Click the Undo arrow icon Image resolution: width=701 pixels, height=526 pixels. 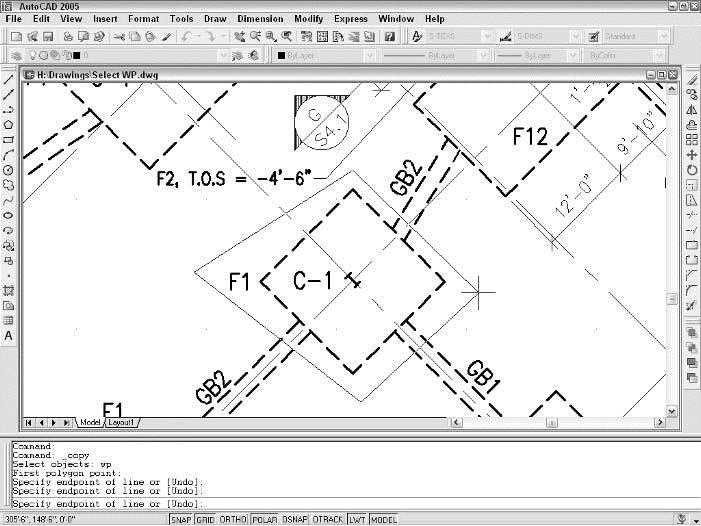point(187,37)
